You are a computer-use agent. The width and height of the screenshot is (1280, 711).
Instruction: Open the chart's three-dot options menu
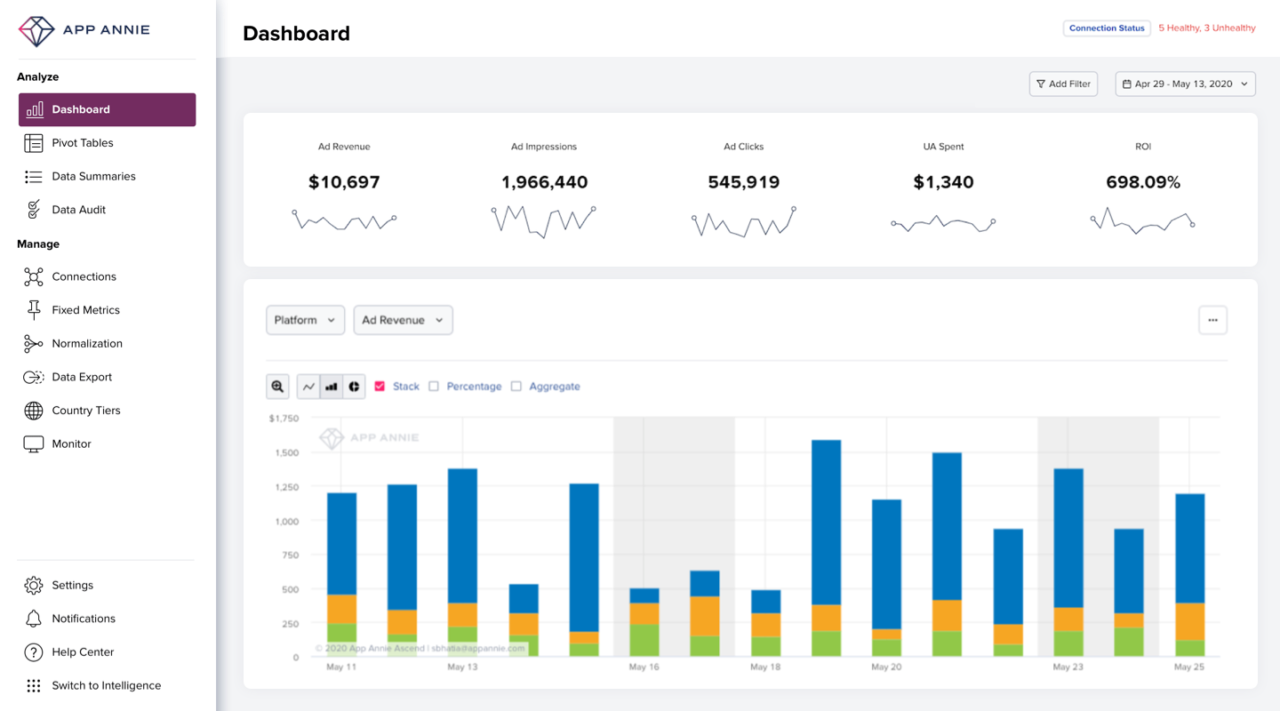pyautogui.click(x=1212, y=320)
